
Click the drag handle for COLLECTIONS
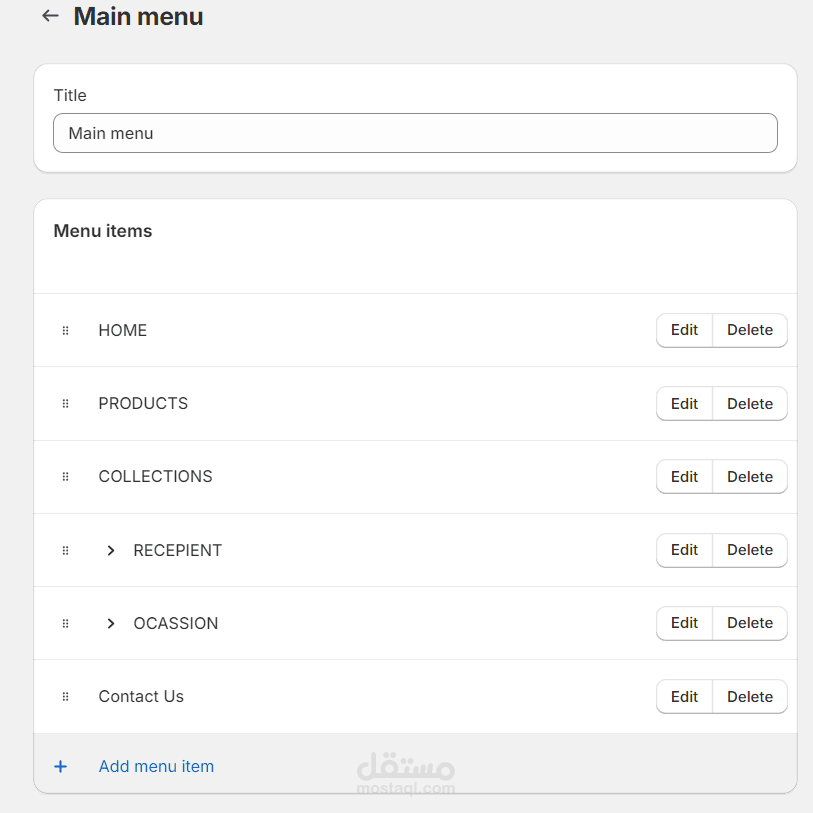(66, 477)
